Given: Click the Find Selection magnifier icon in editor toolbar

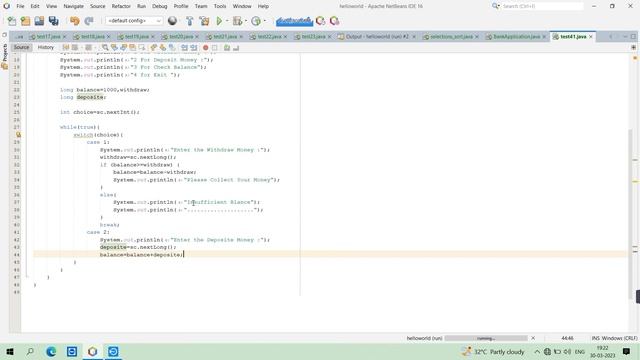Looking at the screenshot, I should [x=105, y=48].
